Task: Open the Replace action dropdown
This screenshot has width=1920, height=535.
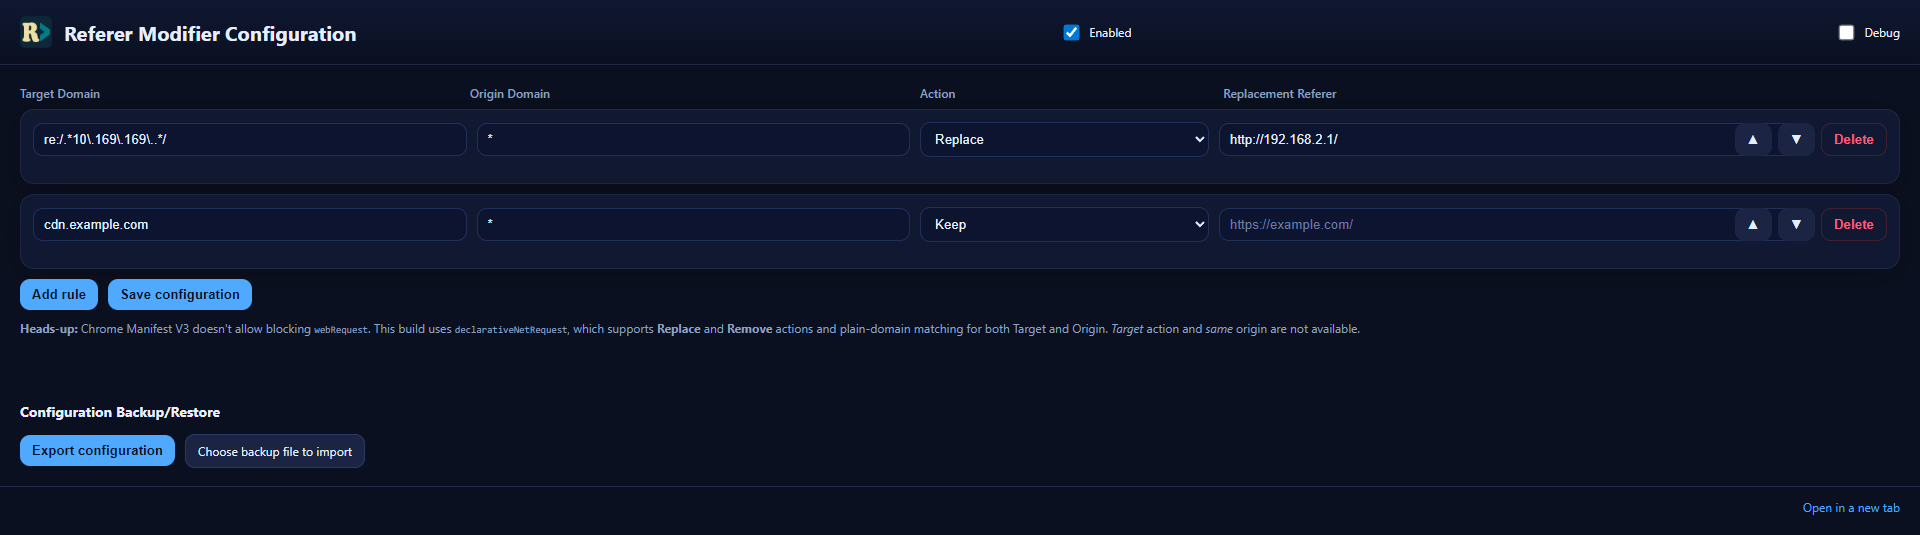Action: [1063, 140]
